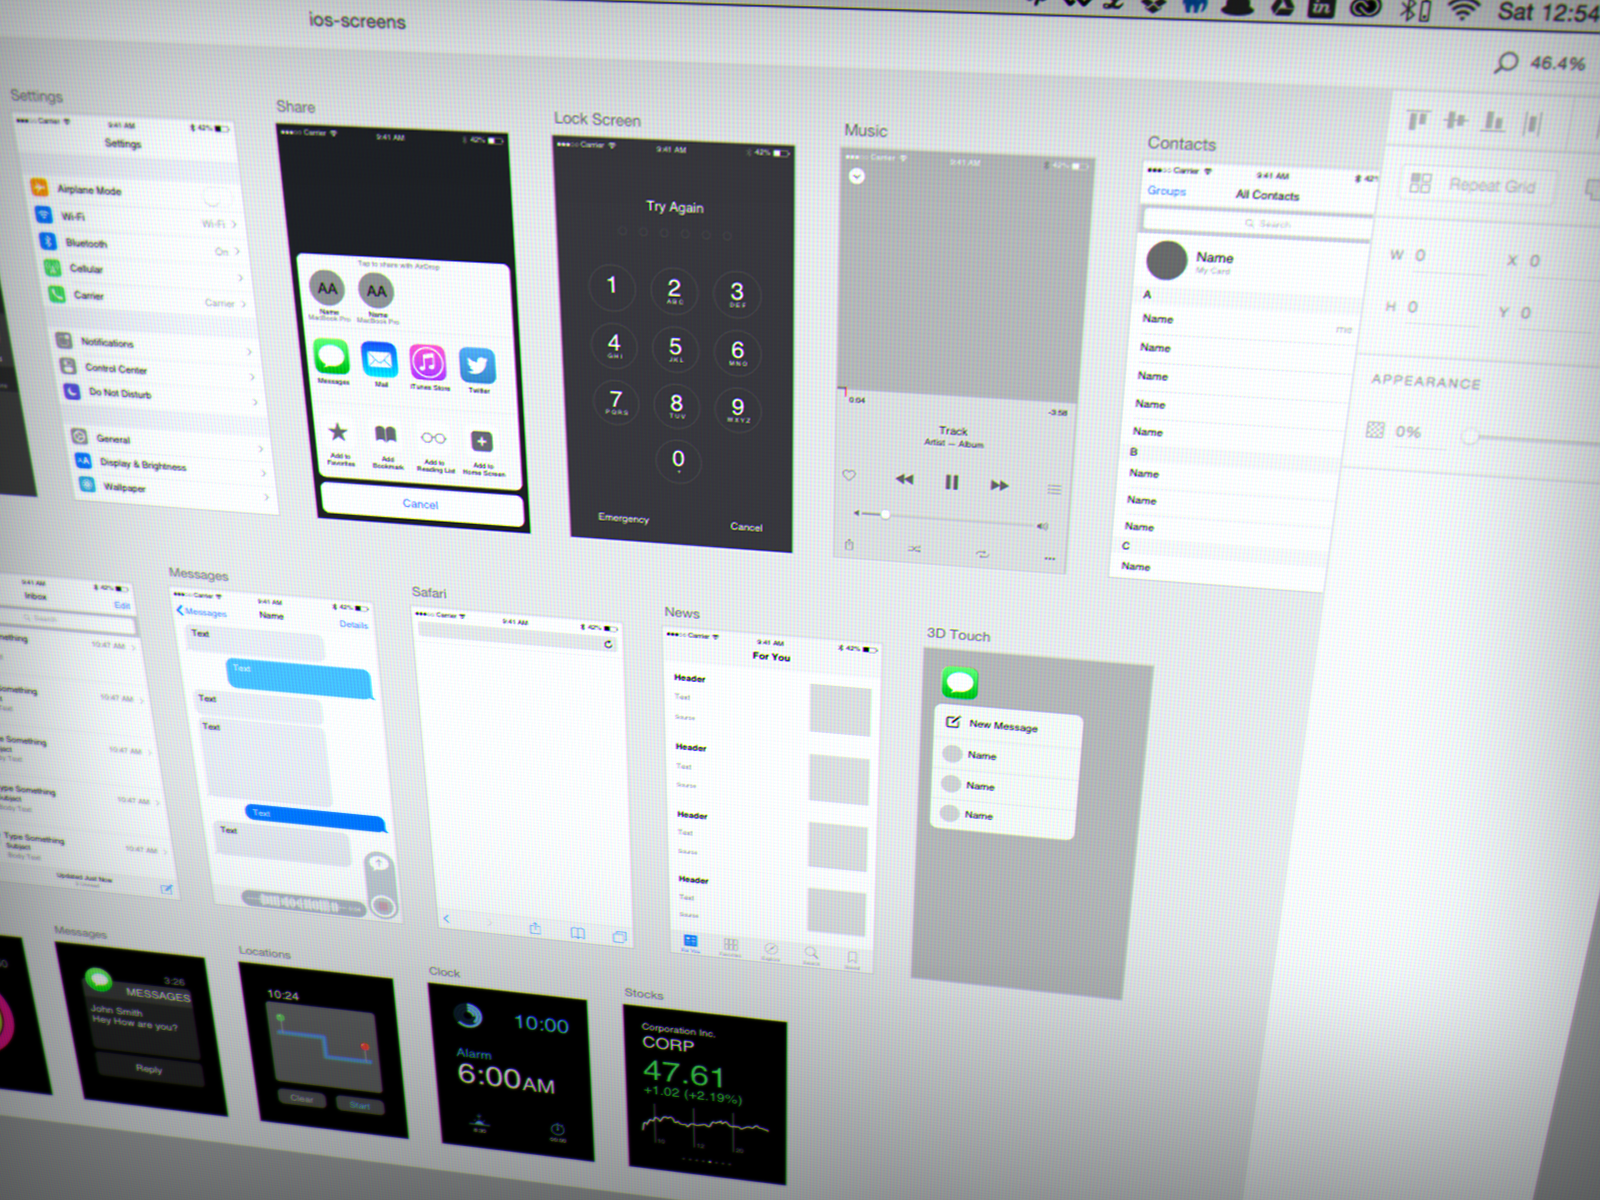Image resolution: width=1600 pixels, height=1200 pixels.
Task: Click CORP stock price 47.61
Action: [x=683, y=1075]
